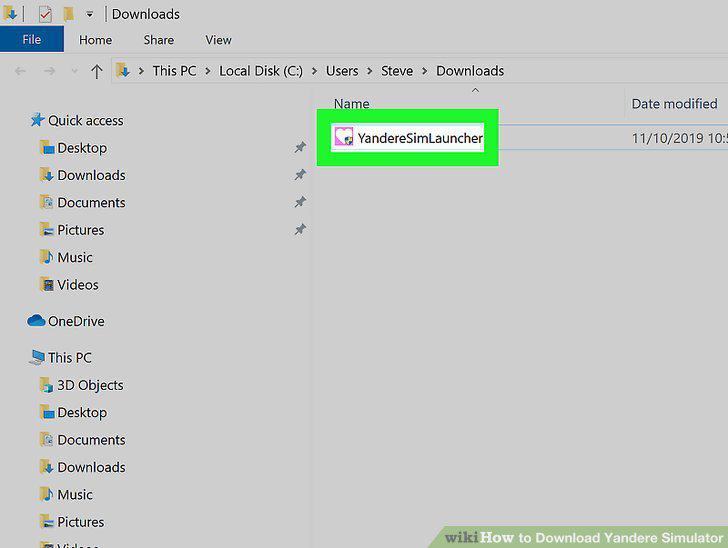The image size is (728, 548).
Task: Select Downloads in the address path
Action: pyautogui.click(x=470, y=71)
